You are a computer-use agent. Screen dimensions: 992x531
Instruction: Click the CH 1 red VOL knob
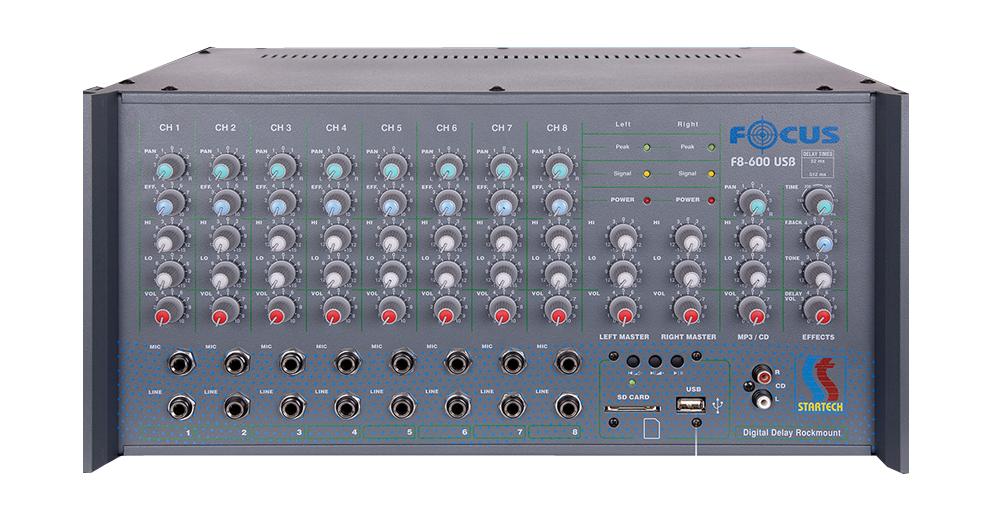[165, 315]
